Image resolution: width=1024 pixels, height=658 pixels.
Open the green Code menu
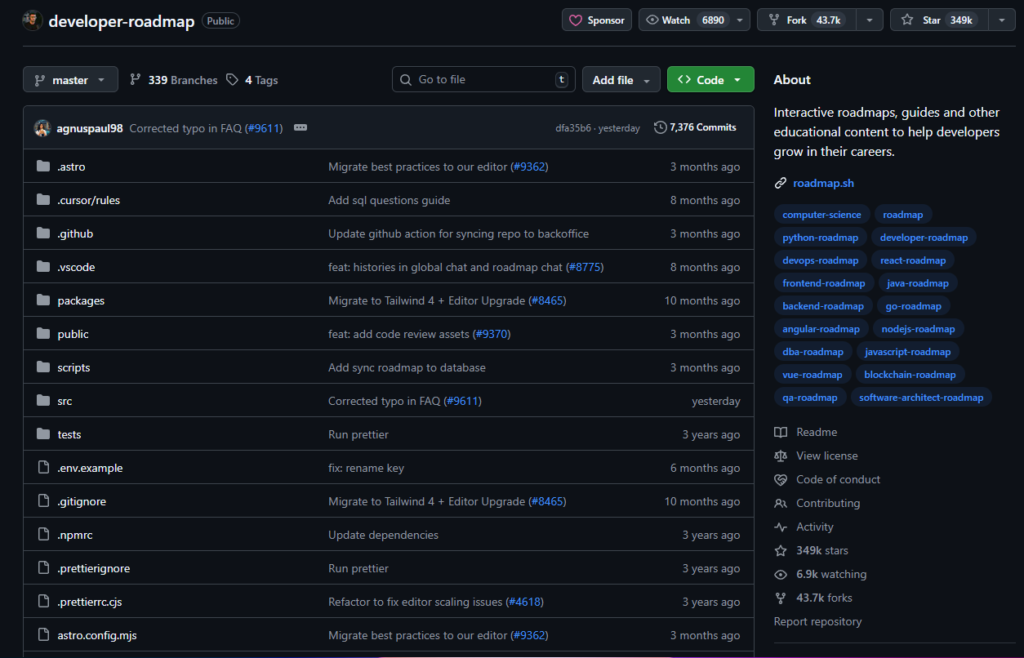[710, 80]
